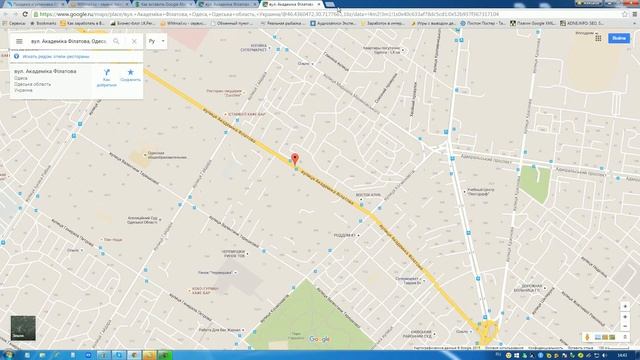Open 'Сервисы' apps bookmark
This screenshot has height=360, width=640.
click(14, 23)
